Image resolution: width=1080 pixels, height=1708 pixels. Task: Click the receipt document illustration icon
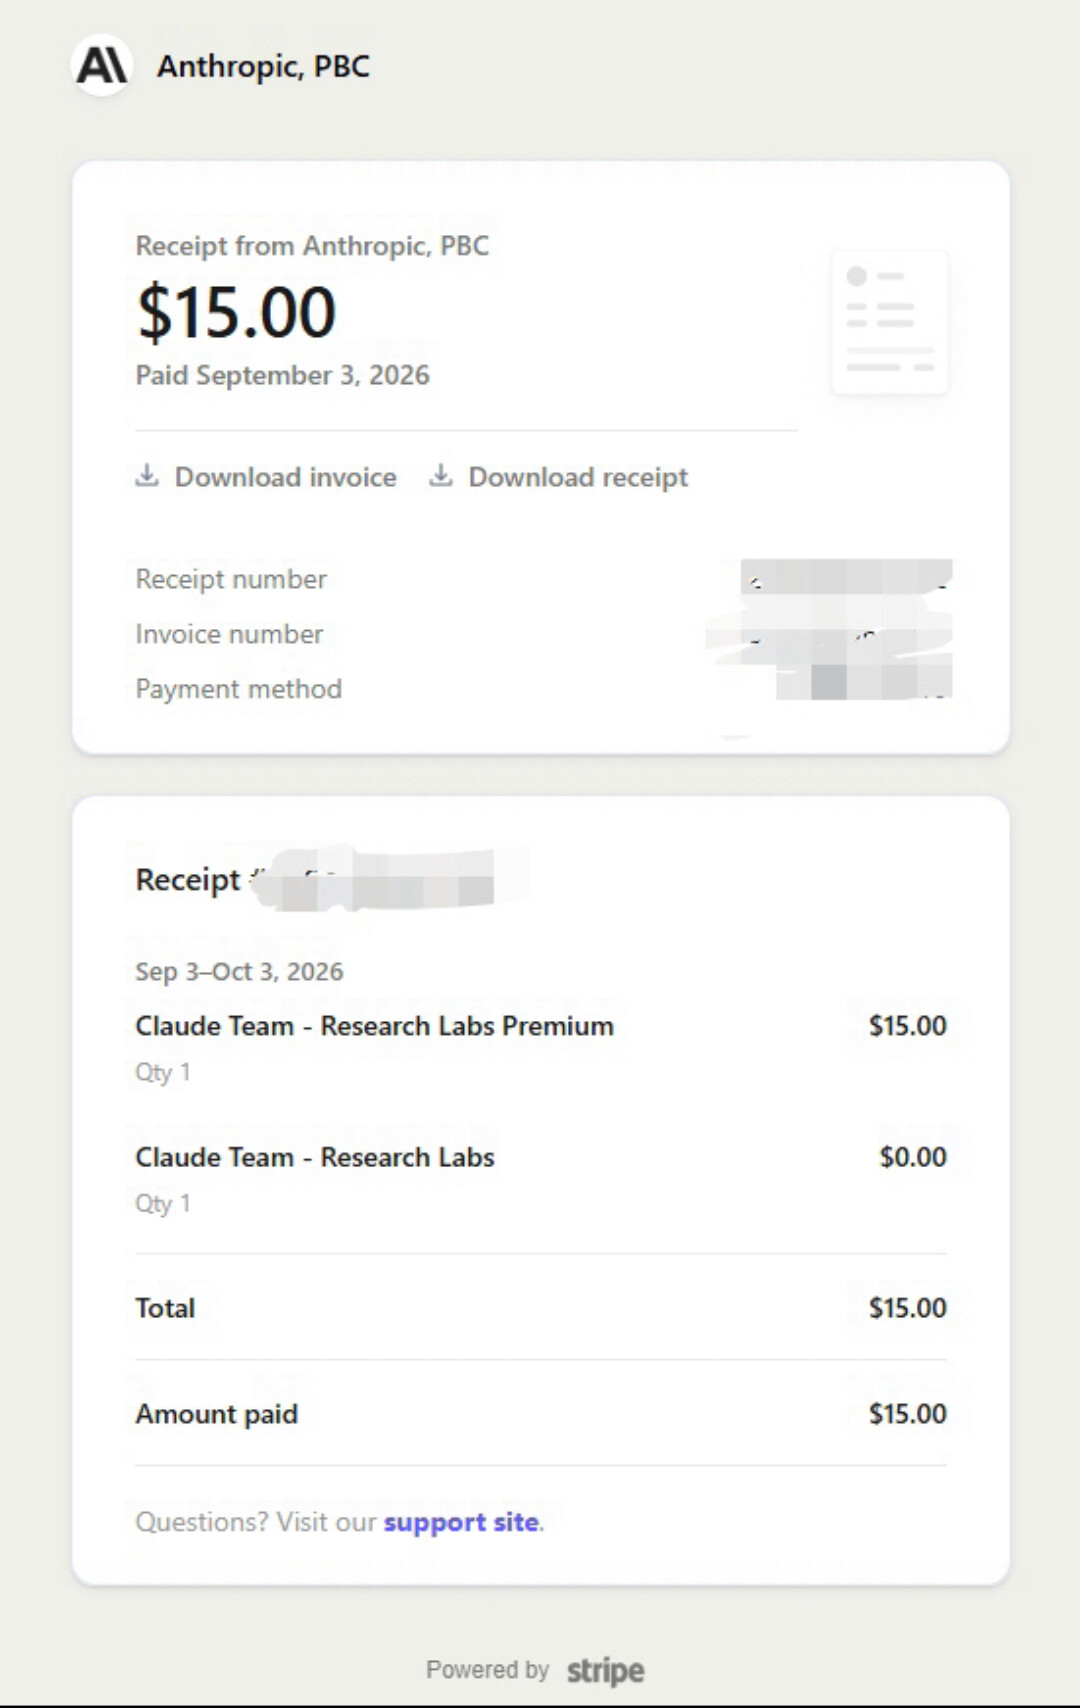pos(890,322)
